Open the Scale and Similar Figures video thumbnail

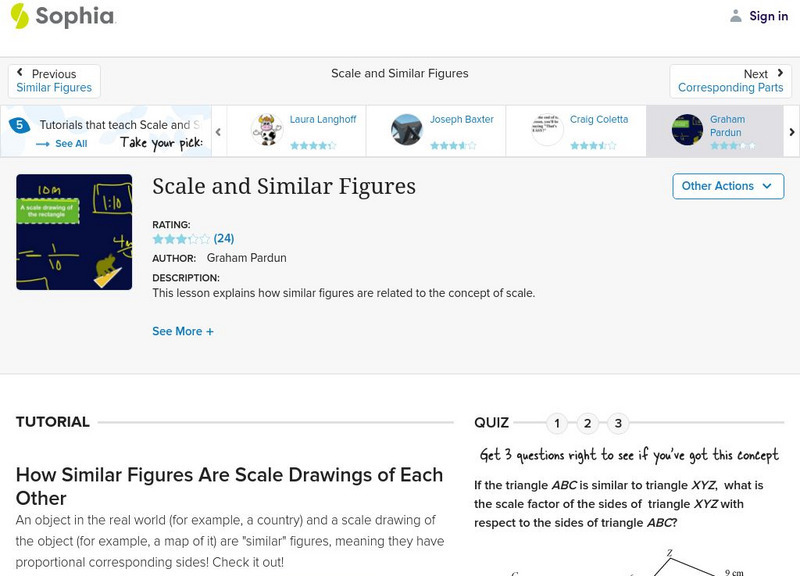point(74,232)
